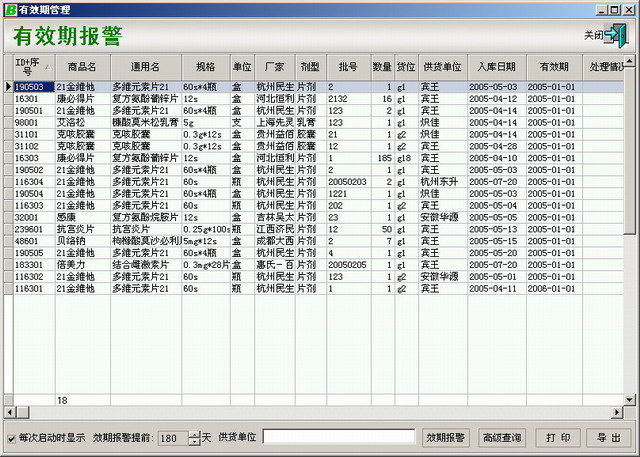Open 高级查询 advanced search

(502, 438)
